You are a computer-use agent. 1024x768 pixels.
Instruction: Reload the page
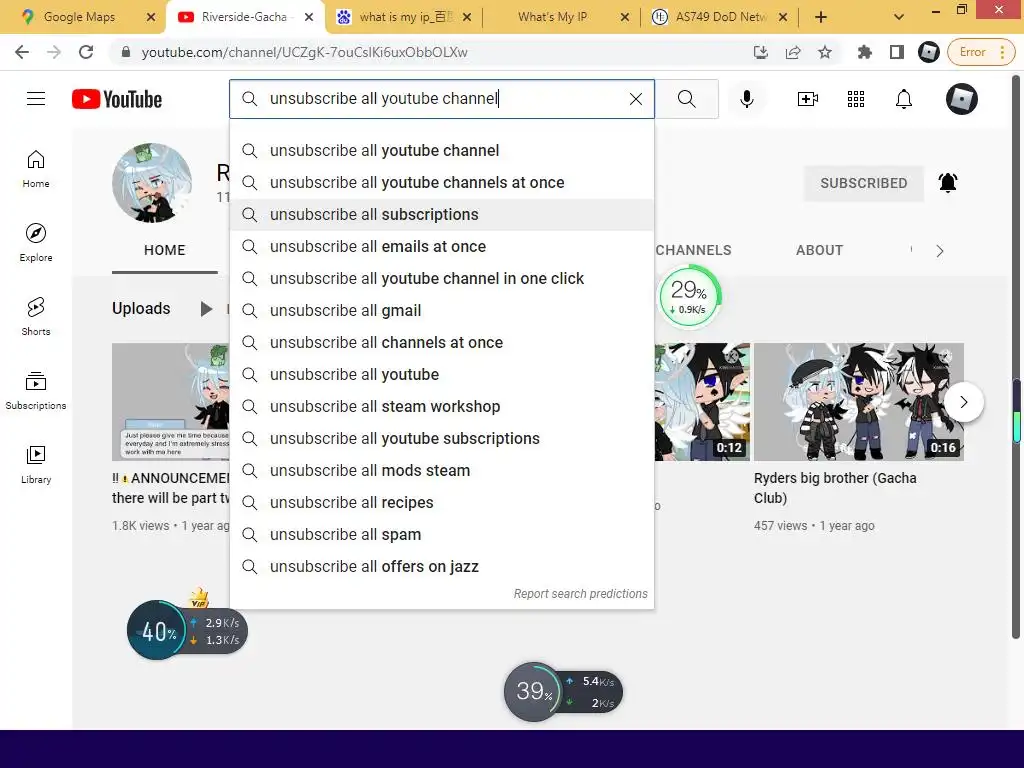86,52
